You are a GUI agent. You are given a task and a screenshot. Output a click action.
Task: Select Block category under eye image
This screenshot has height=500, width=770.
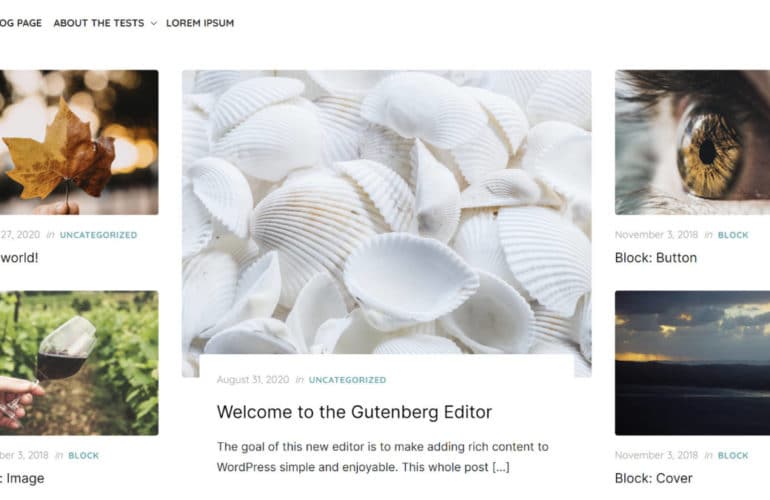(x=733, y=235)
